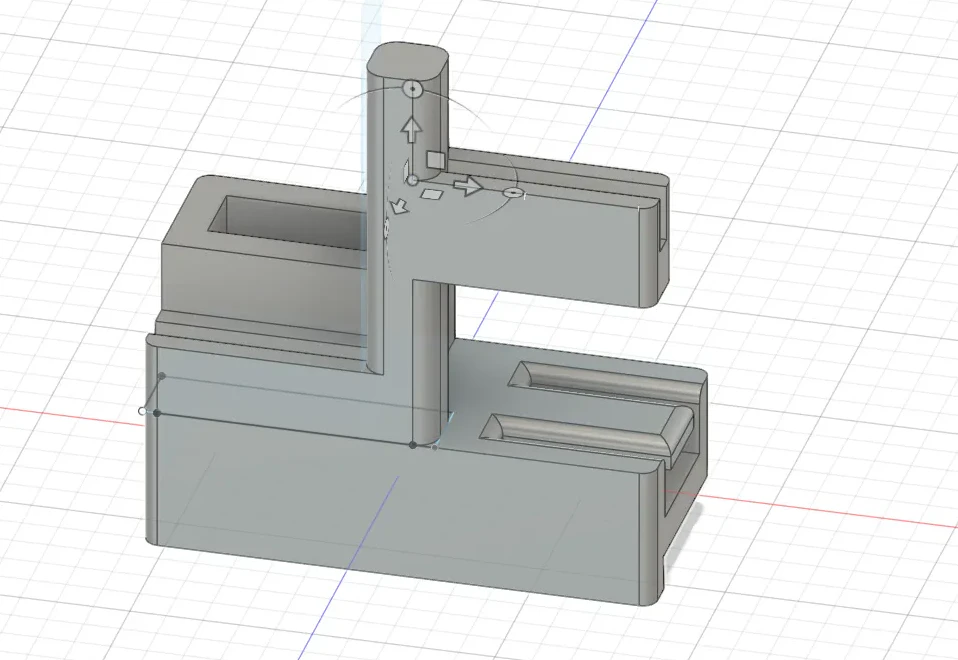Select the upper-left gray sketch point
The height and width of the screenshot is (660, 958).
point(162,376)
